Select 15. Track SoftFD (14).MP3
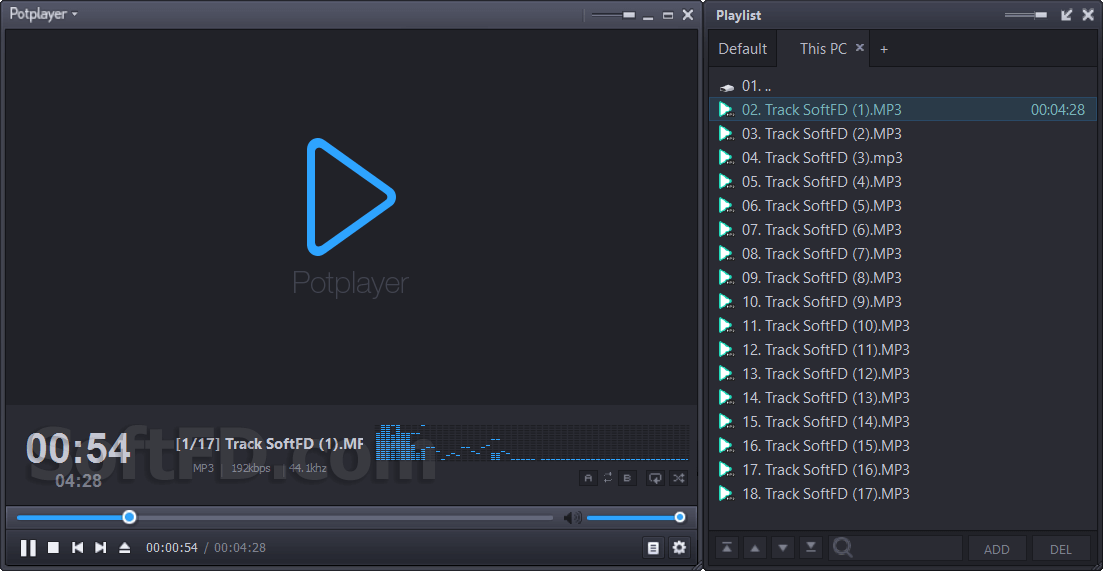The height and width of the screenshot is (571, 1103). 903,421
